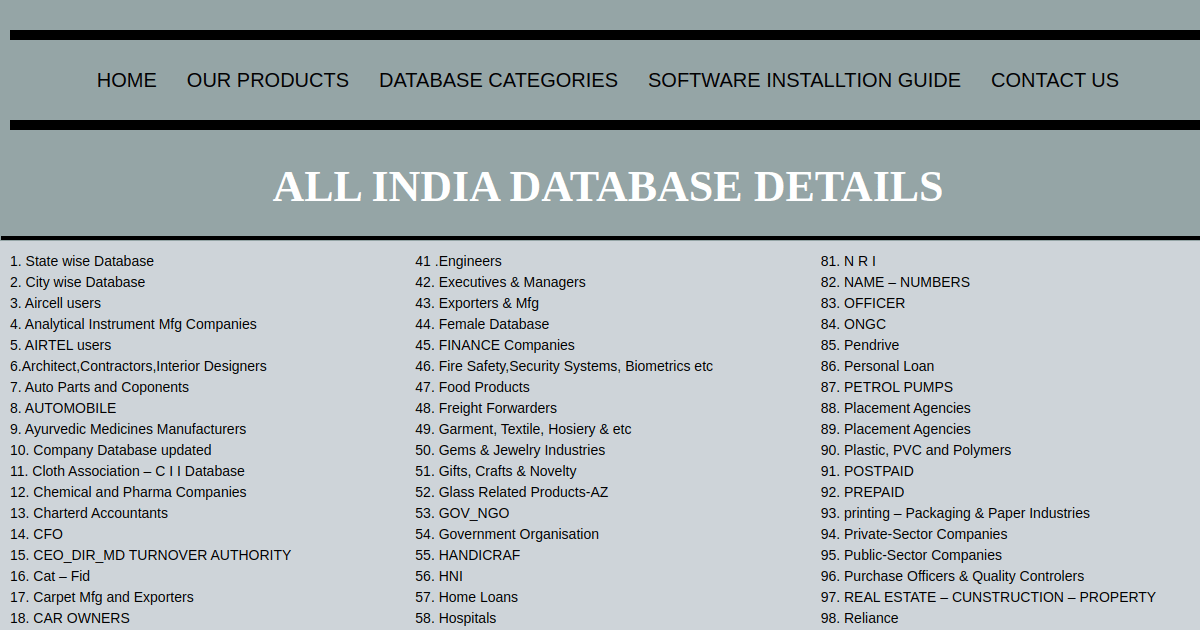Screen dimensions: 1200x630
Task: Open the OUR PRODUCTS page
Action: pyautogui.click(x=267, y=80)
